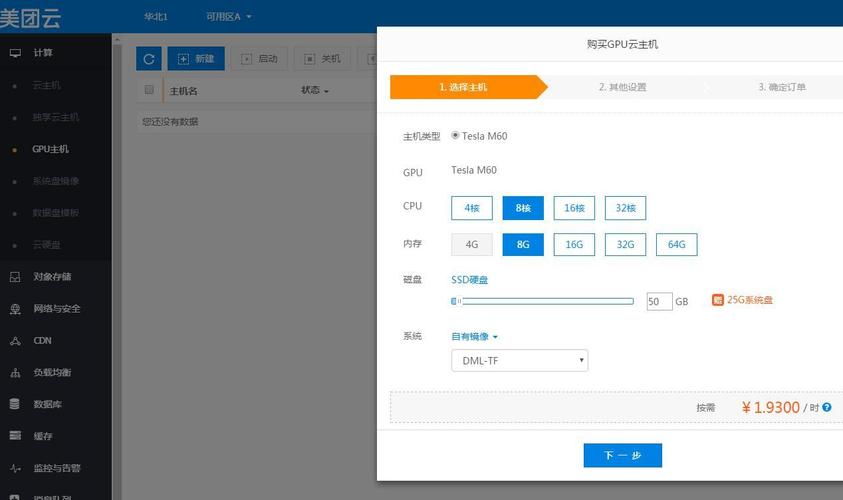Image resolution: width=843 pixels, height=500 pixels.
Task: Open the DML-TF image select box
Action: pos(519,361)
